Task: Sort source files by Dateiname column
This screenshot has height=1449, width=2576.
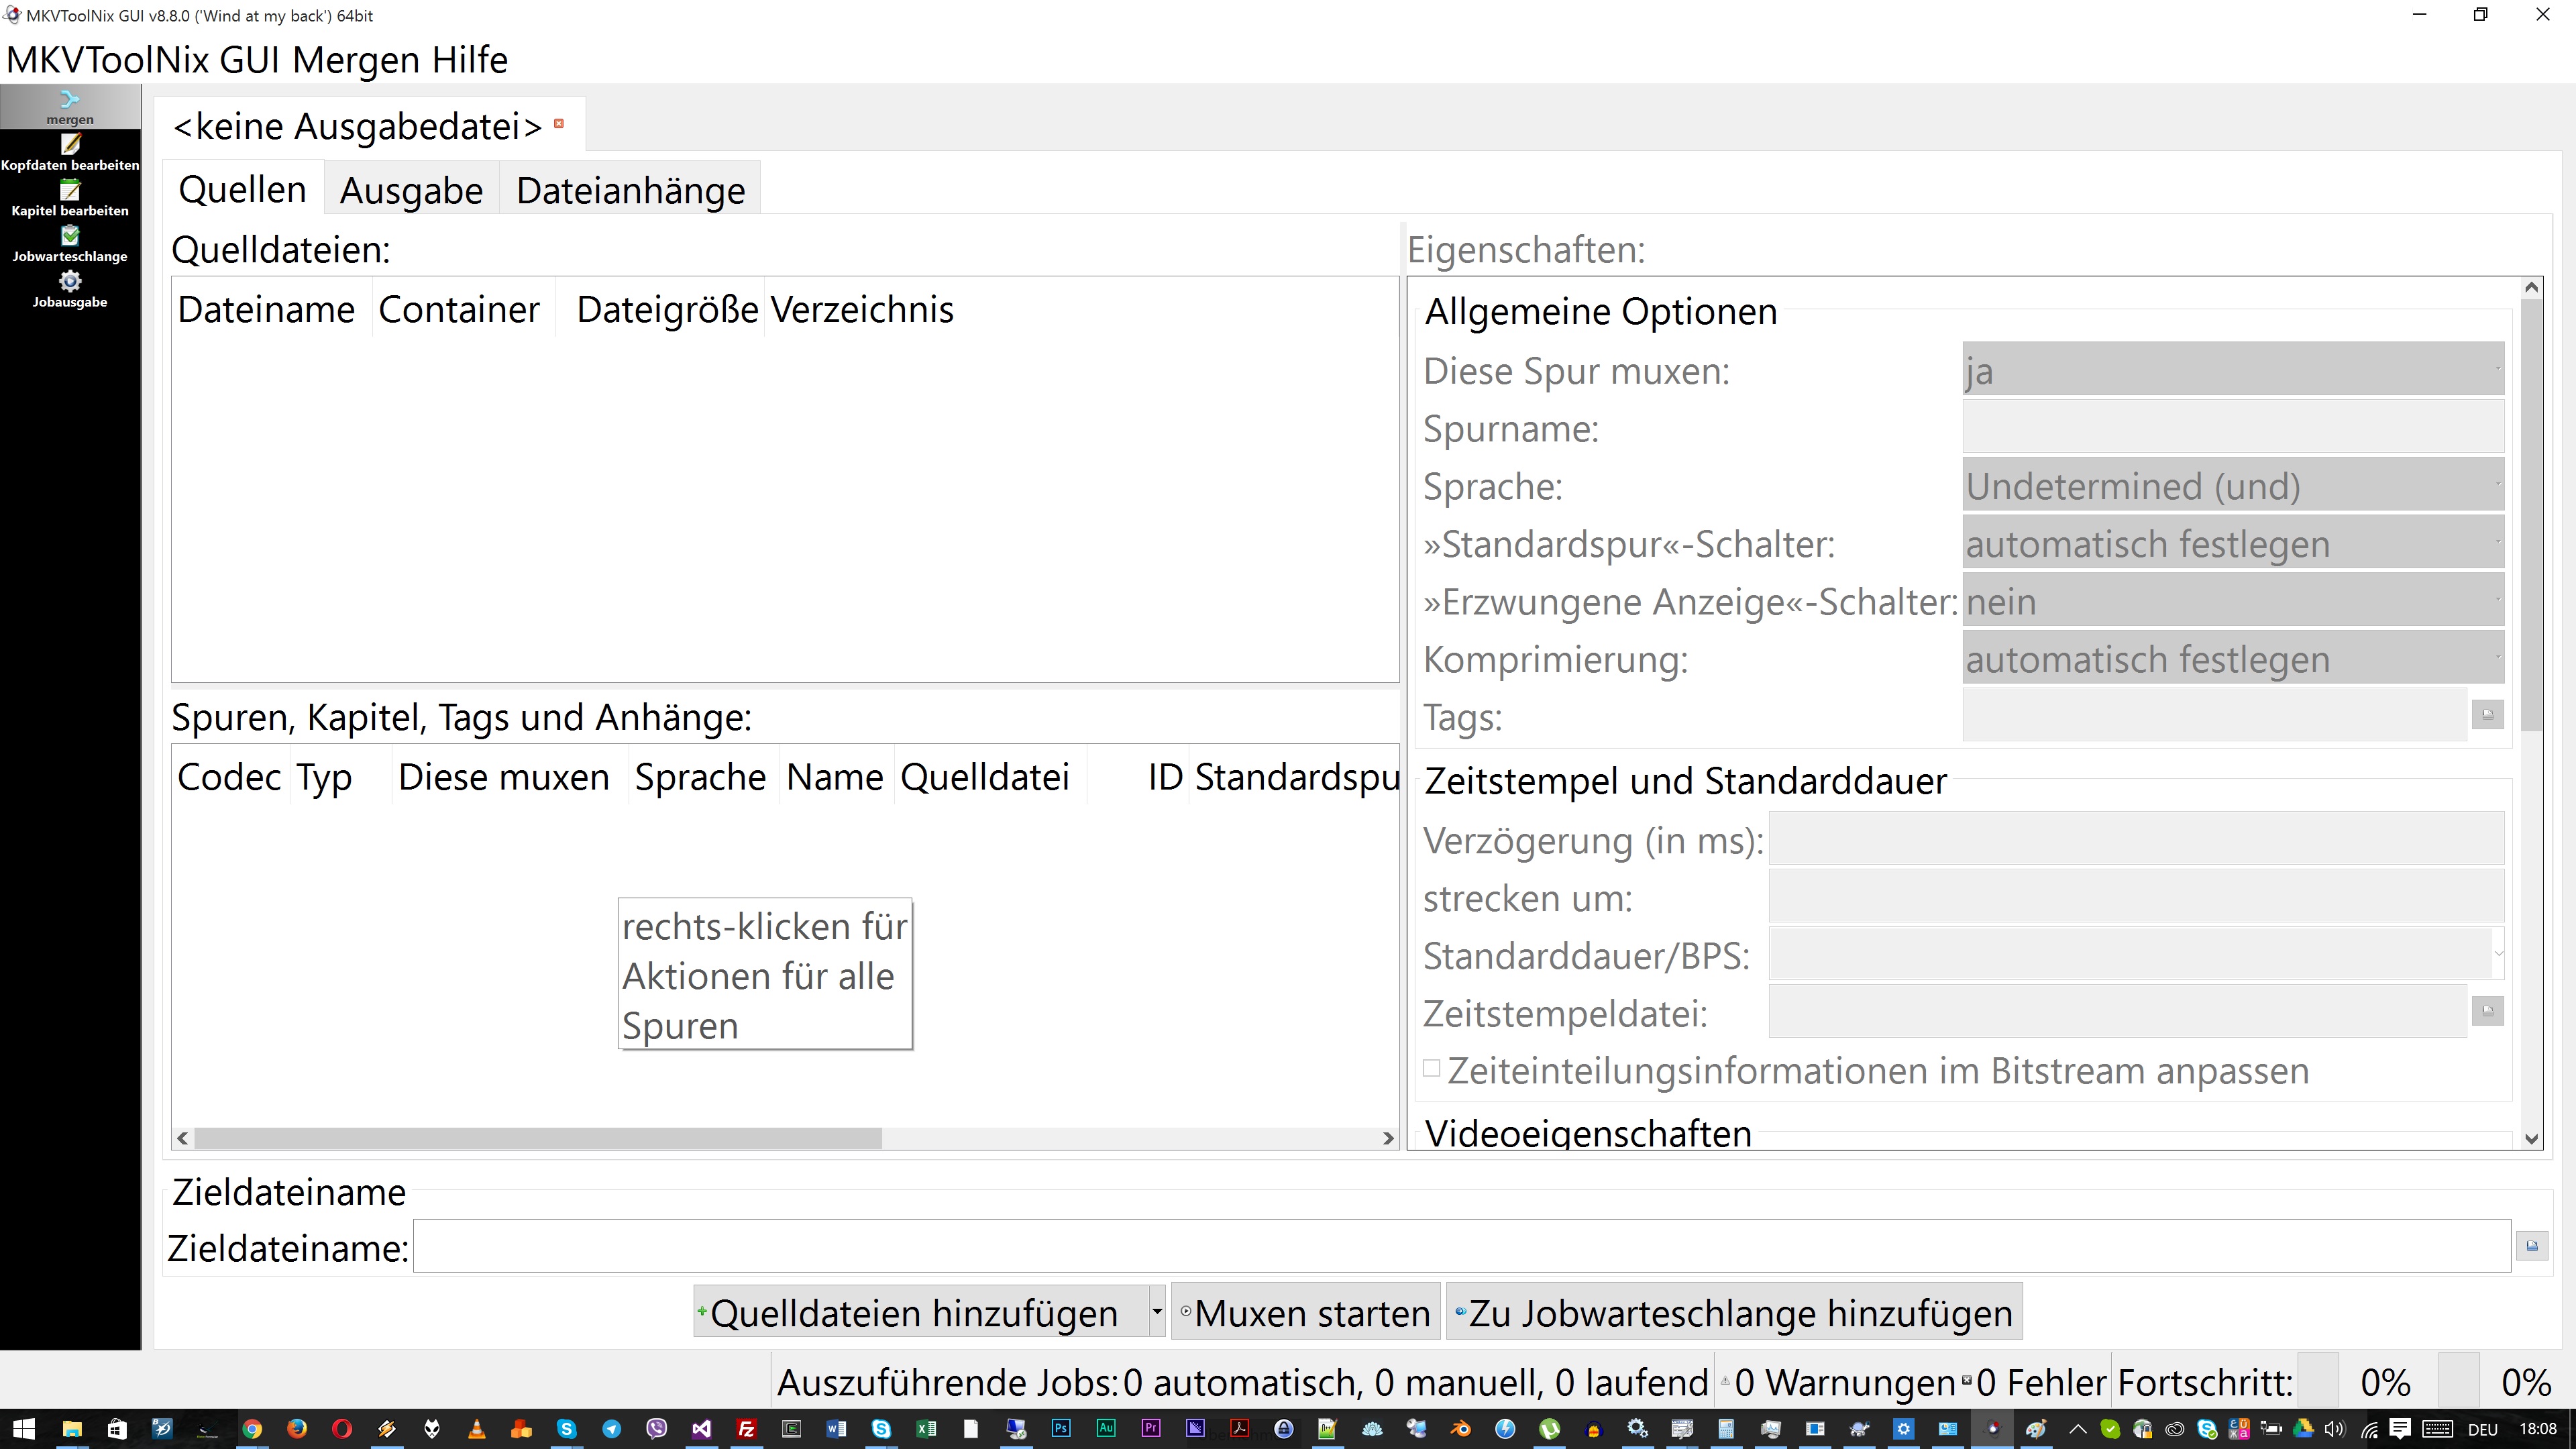Action: click(267, 308)
